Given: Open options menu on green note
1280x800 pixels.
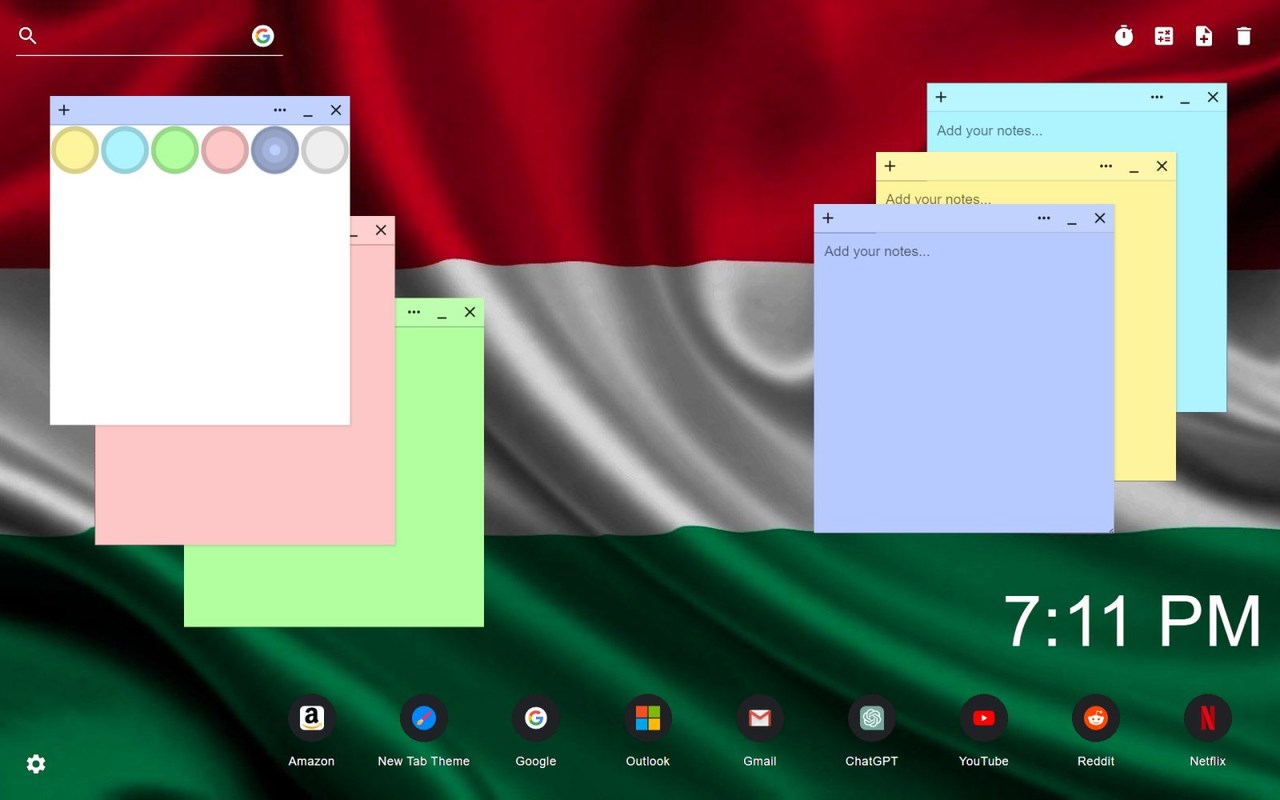Looking at the screenshot, I should [414, 312].
